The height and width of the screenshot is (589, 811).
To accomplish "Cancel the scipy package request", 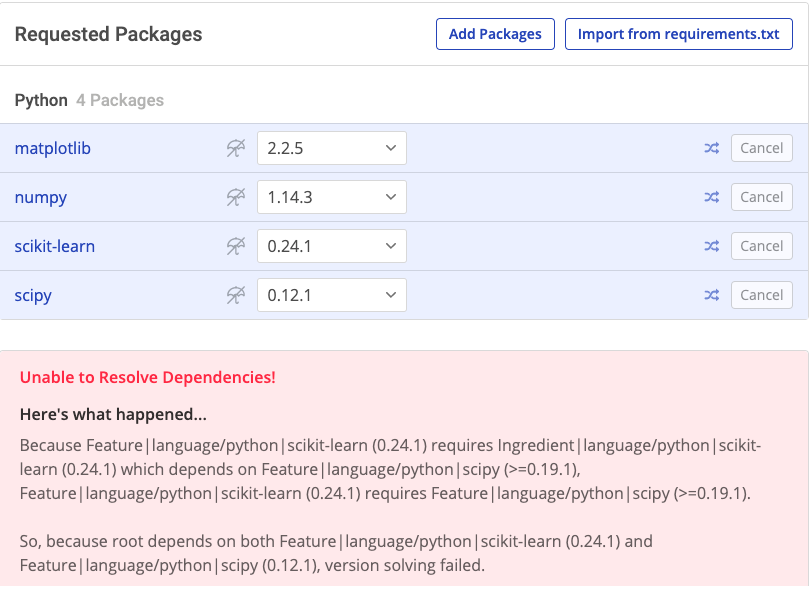I will click(x=761, y=295).
